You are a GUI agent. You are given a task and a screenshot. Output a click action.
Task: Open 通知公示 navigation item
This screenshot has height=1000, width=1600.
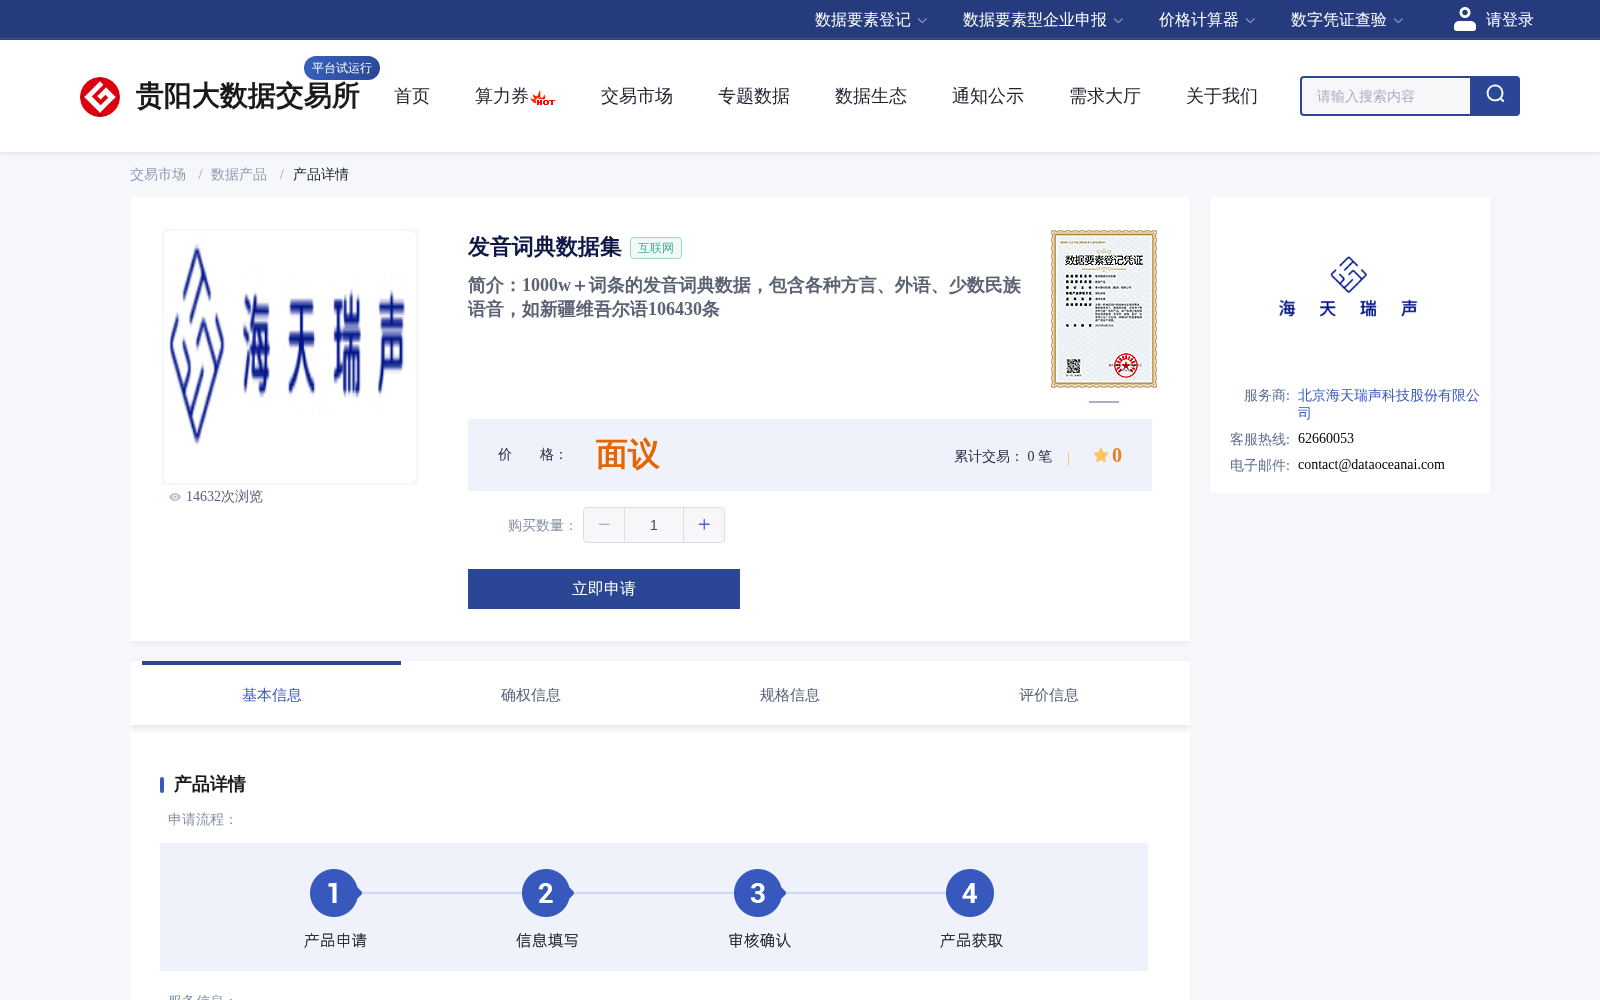click(988, 96)
